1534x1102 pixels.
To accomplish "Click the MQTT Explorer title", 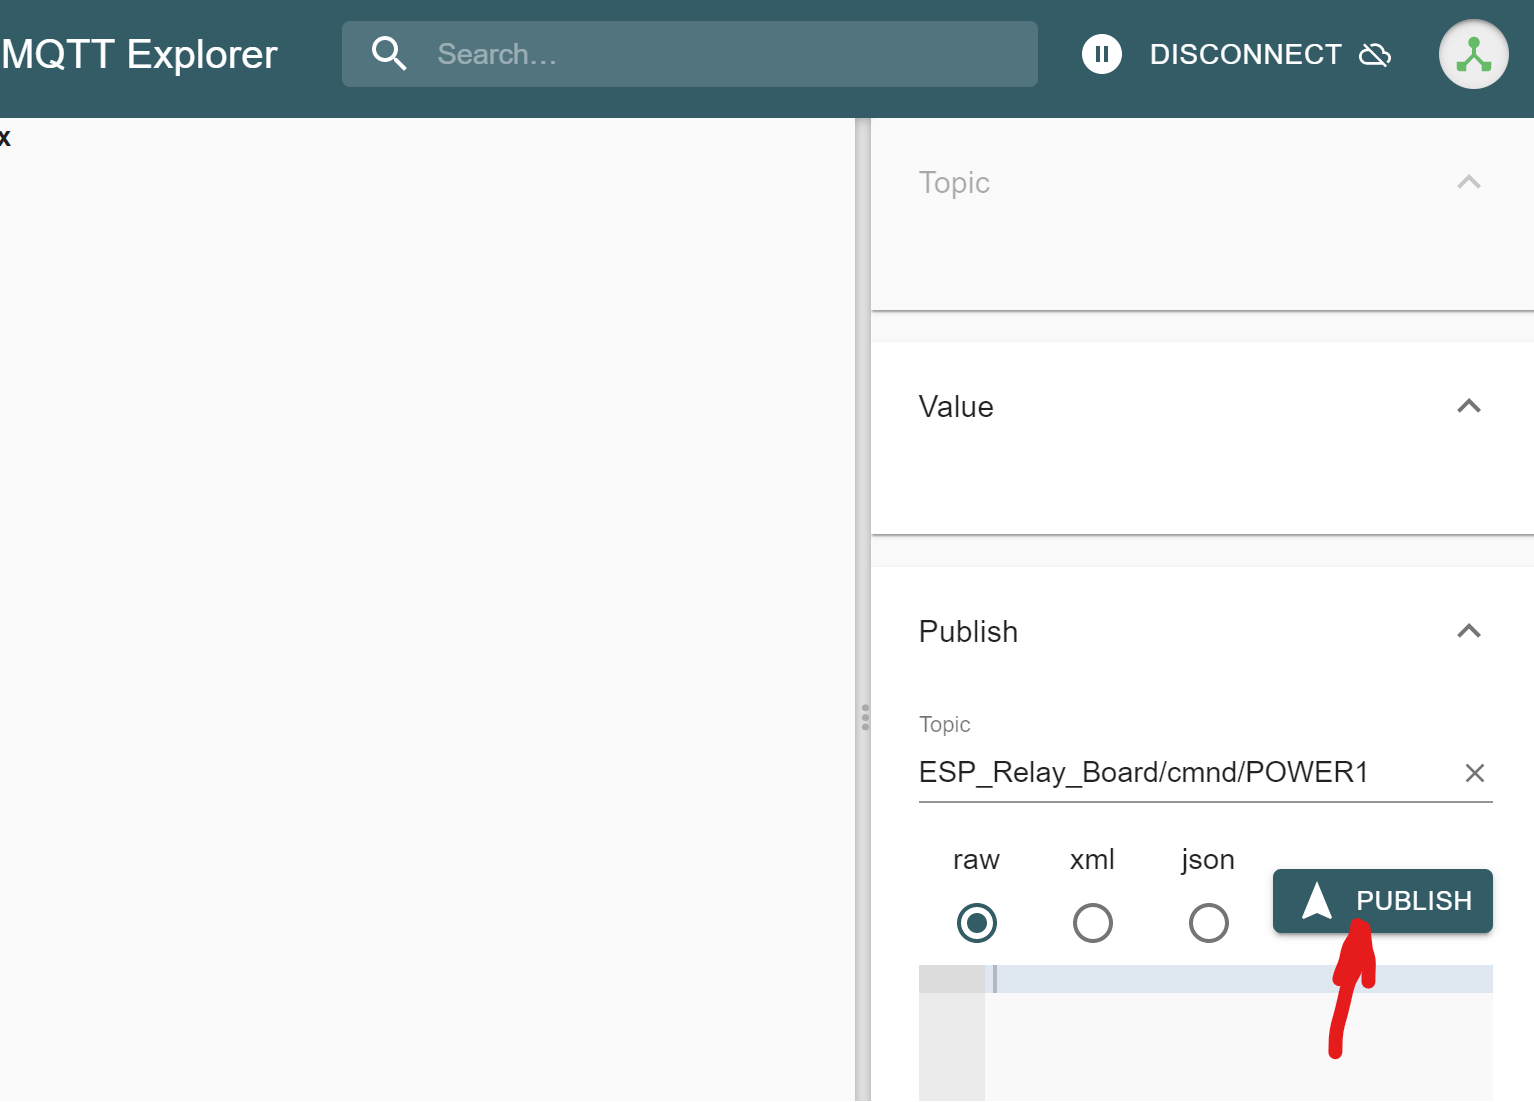I will coord(139,55).
